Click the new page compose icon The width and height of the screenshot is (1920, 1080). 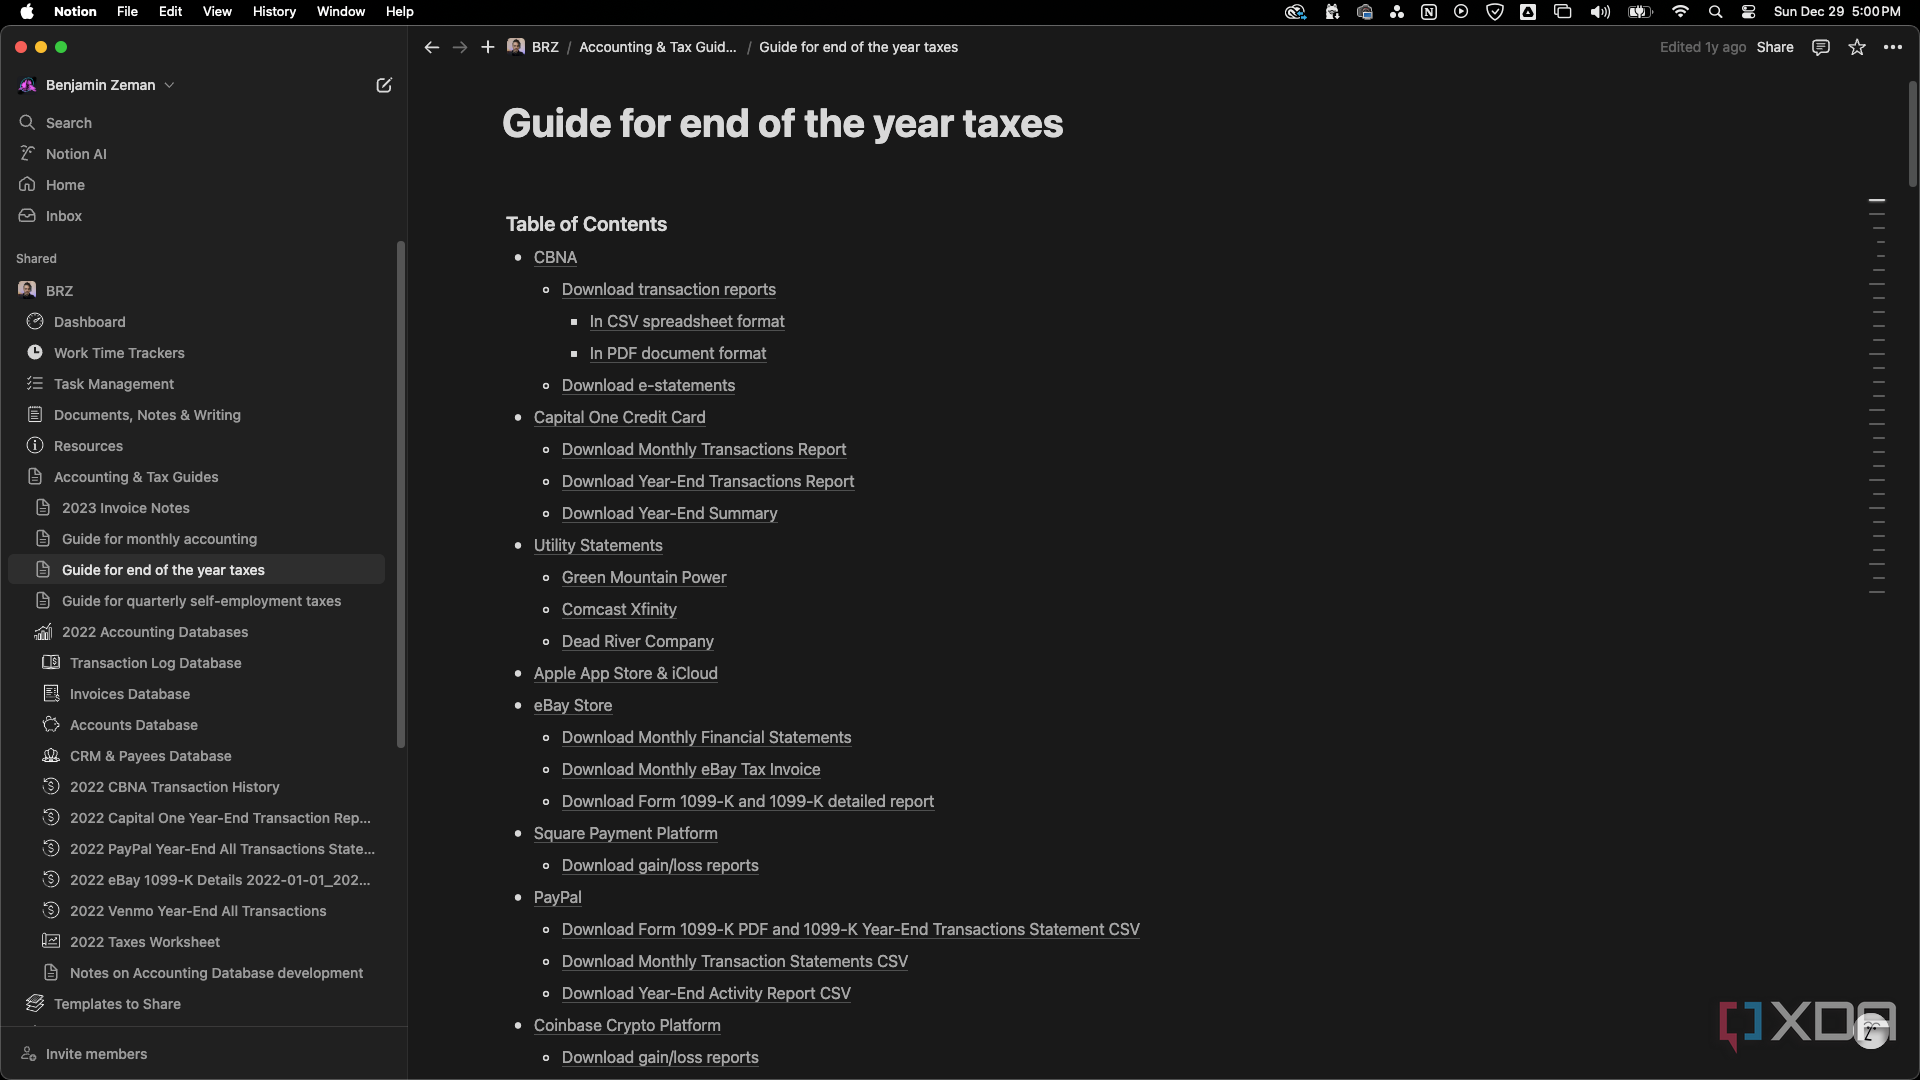(382, 84)
